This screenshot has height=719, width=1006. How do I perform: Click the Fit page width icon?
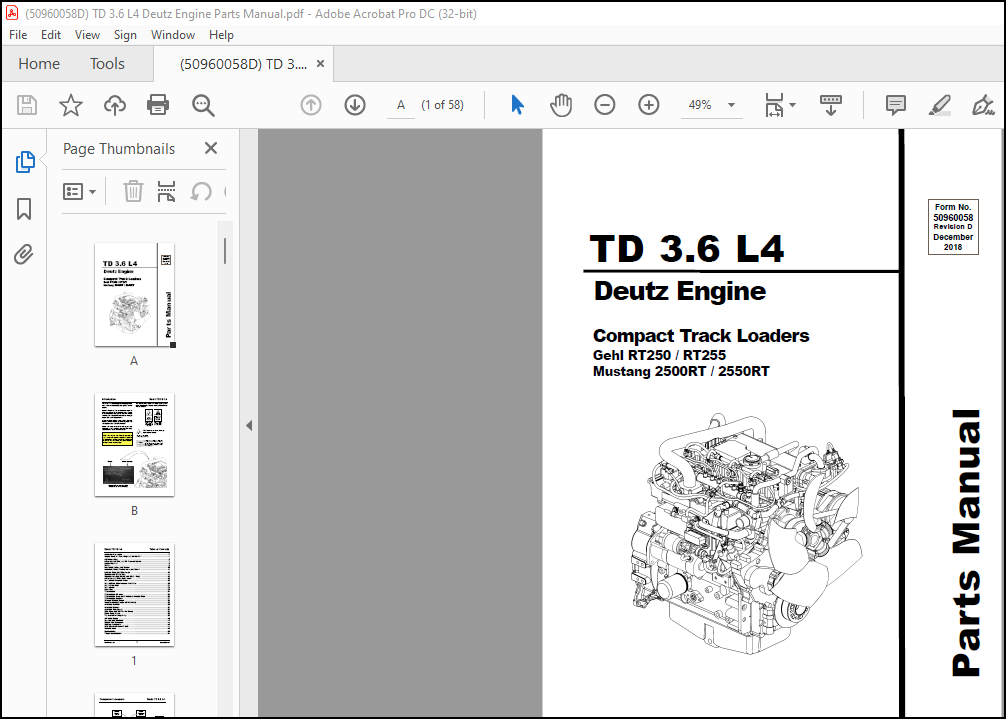pos(774,105)
